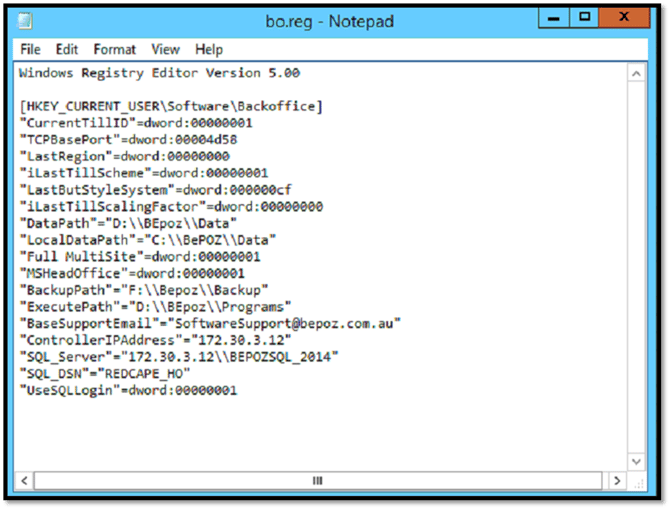
Task: Click the horizontal scrollbar left arrow
Action: tap(27, 481)
